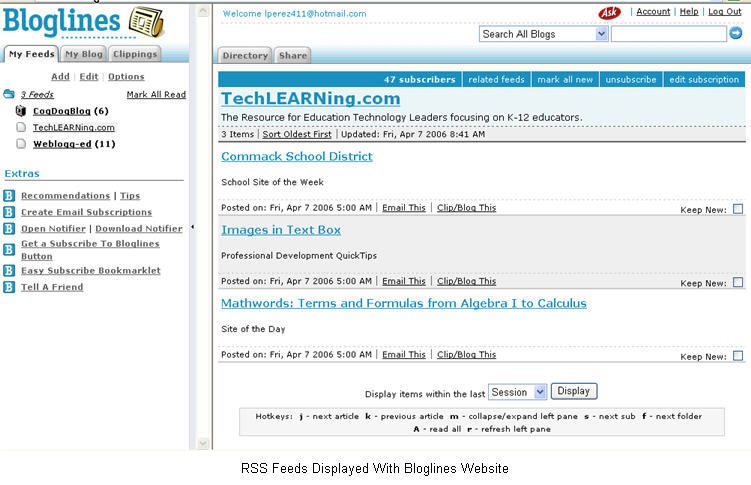
Task: Open the Clippings tab
Action: 135,54
